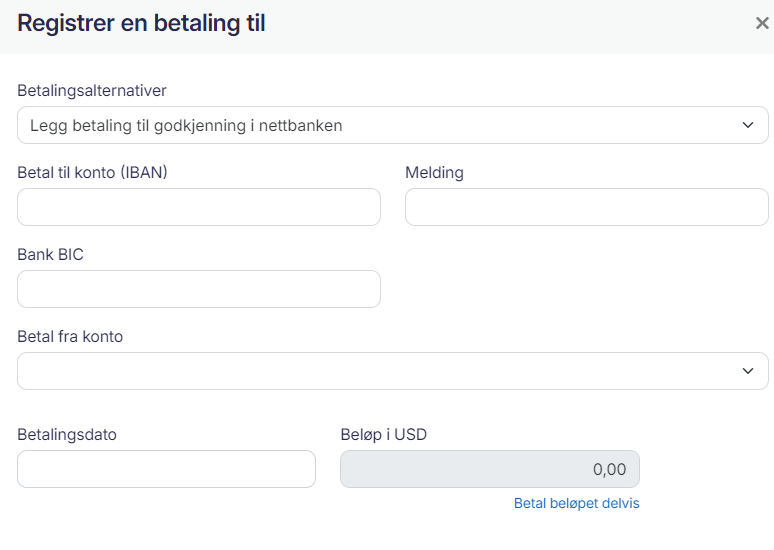This screenshot has width=774, height=550.
Task: Click the Betal til konto (IBAN) label
Action: (x=92, y=173)
